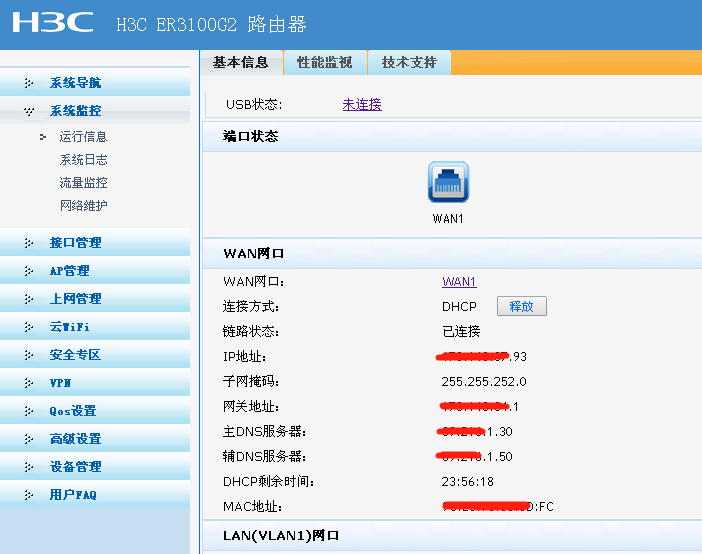Expand the AP管理 arrow icon
Image resolution: width=702 pixels, height=554 pixels.
[x=29, y=271]
